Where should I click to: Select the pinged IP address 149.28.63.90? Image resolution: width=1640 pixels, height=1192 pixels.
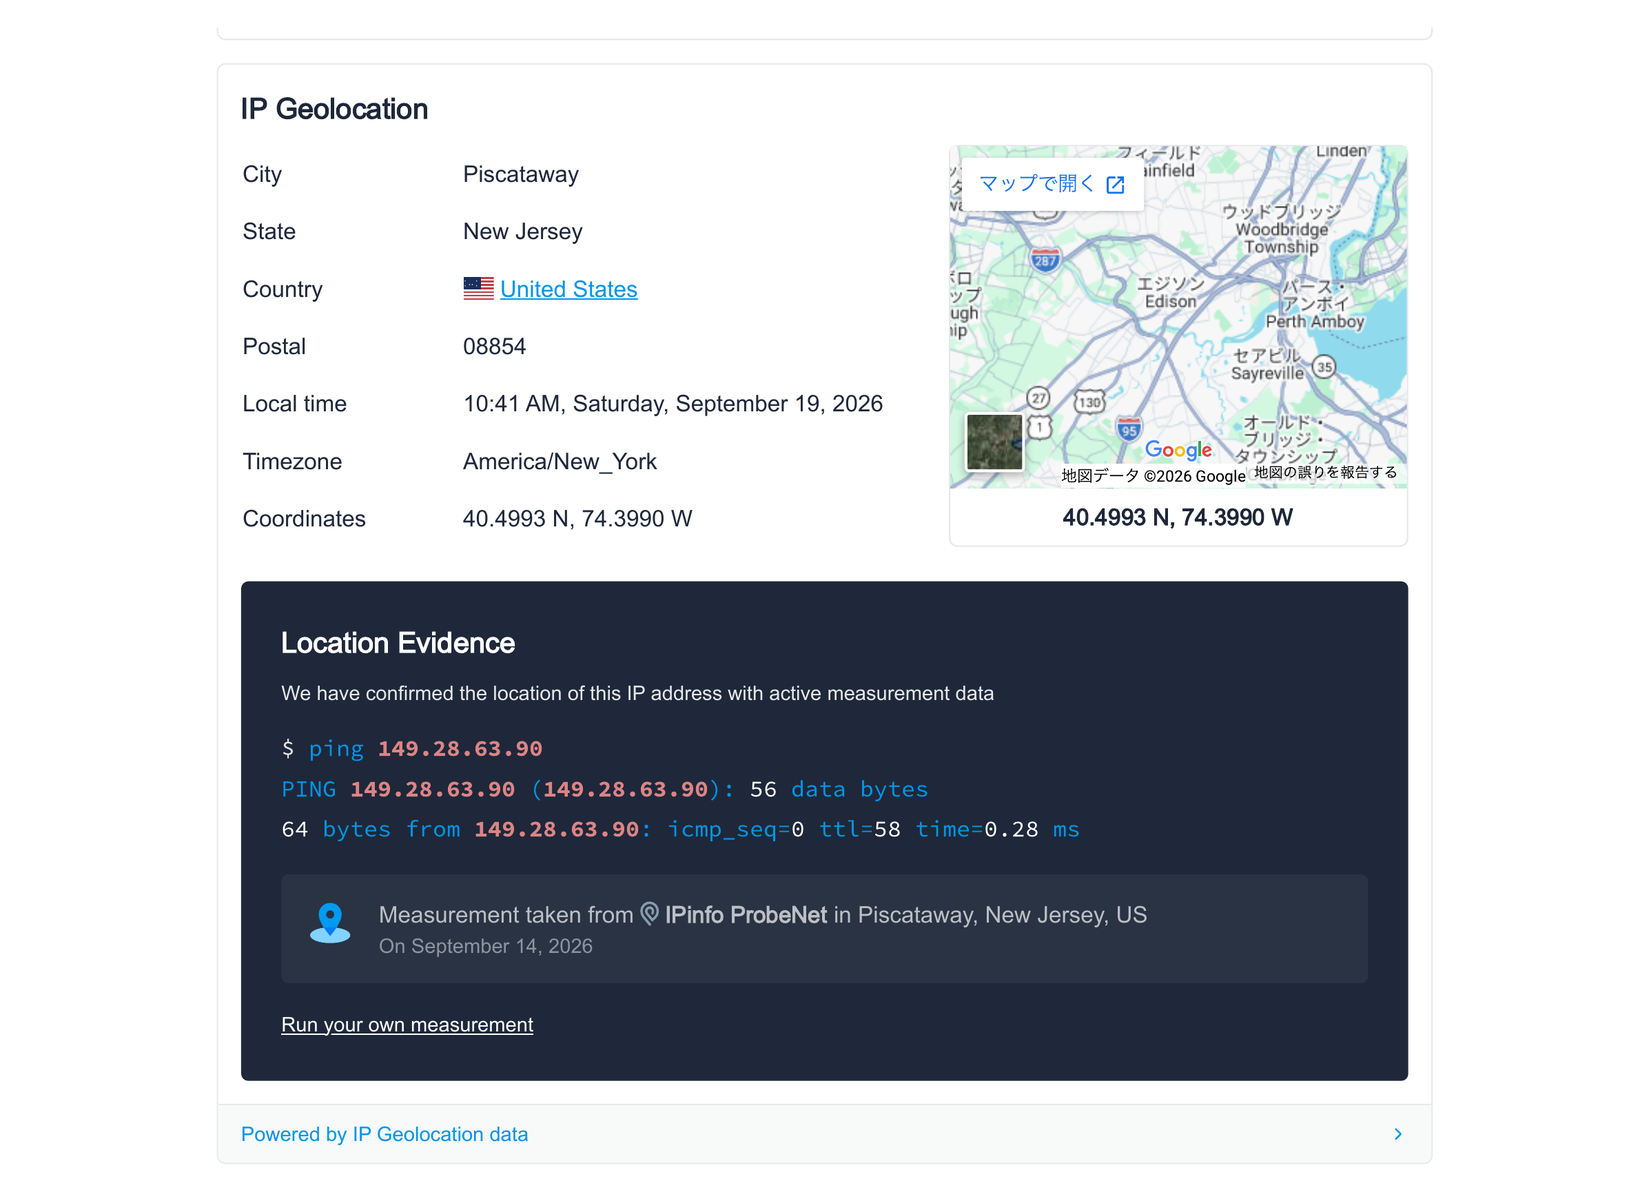[x=460, y=749]
